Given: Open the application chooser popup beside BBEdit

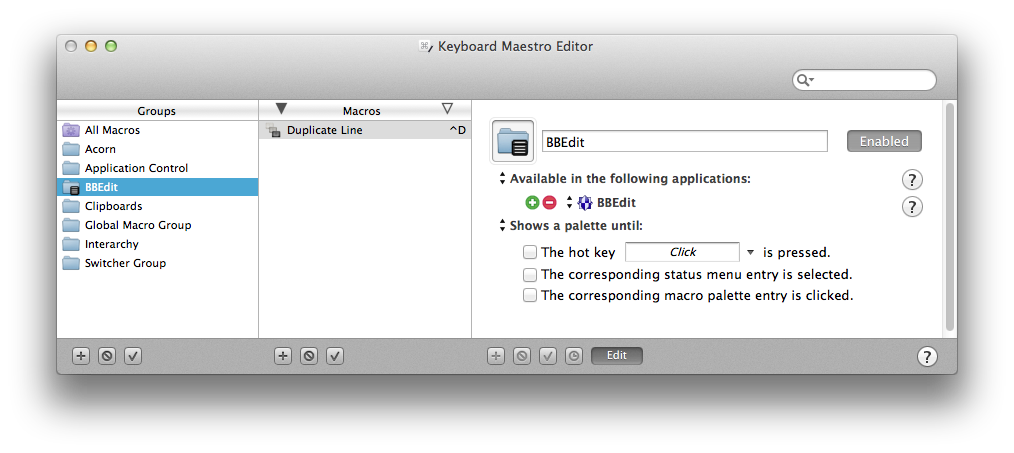Looking at the screenshot, I should [x=569, y=203].
